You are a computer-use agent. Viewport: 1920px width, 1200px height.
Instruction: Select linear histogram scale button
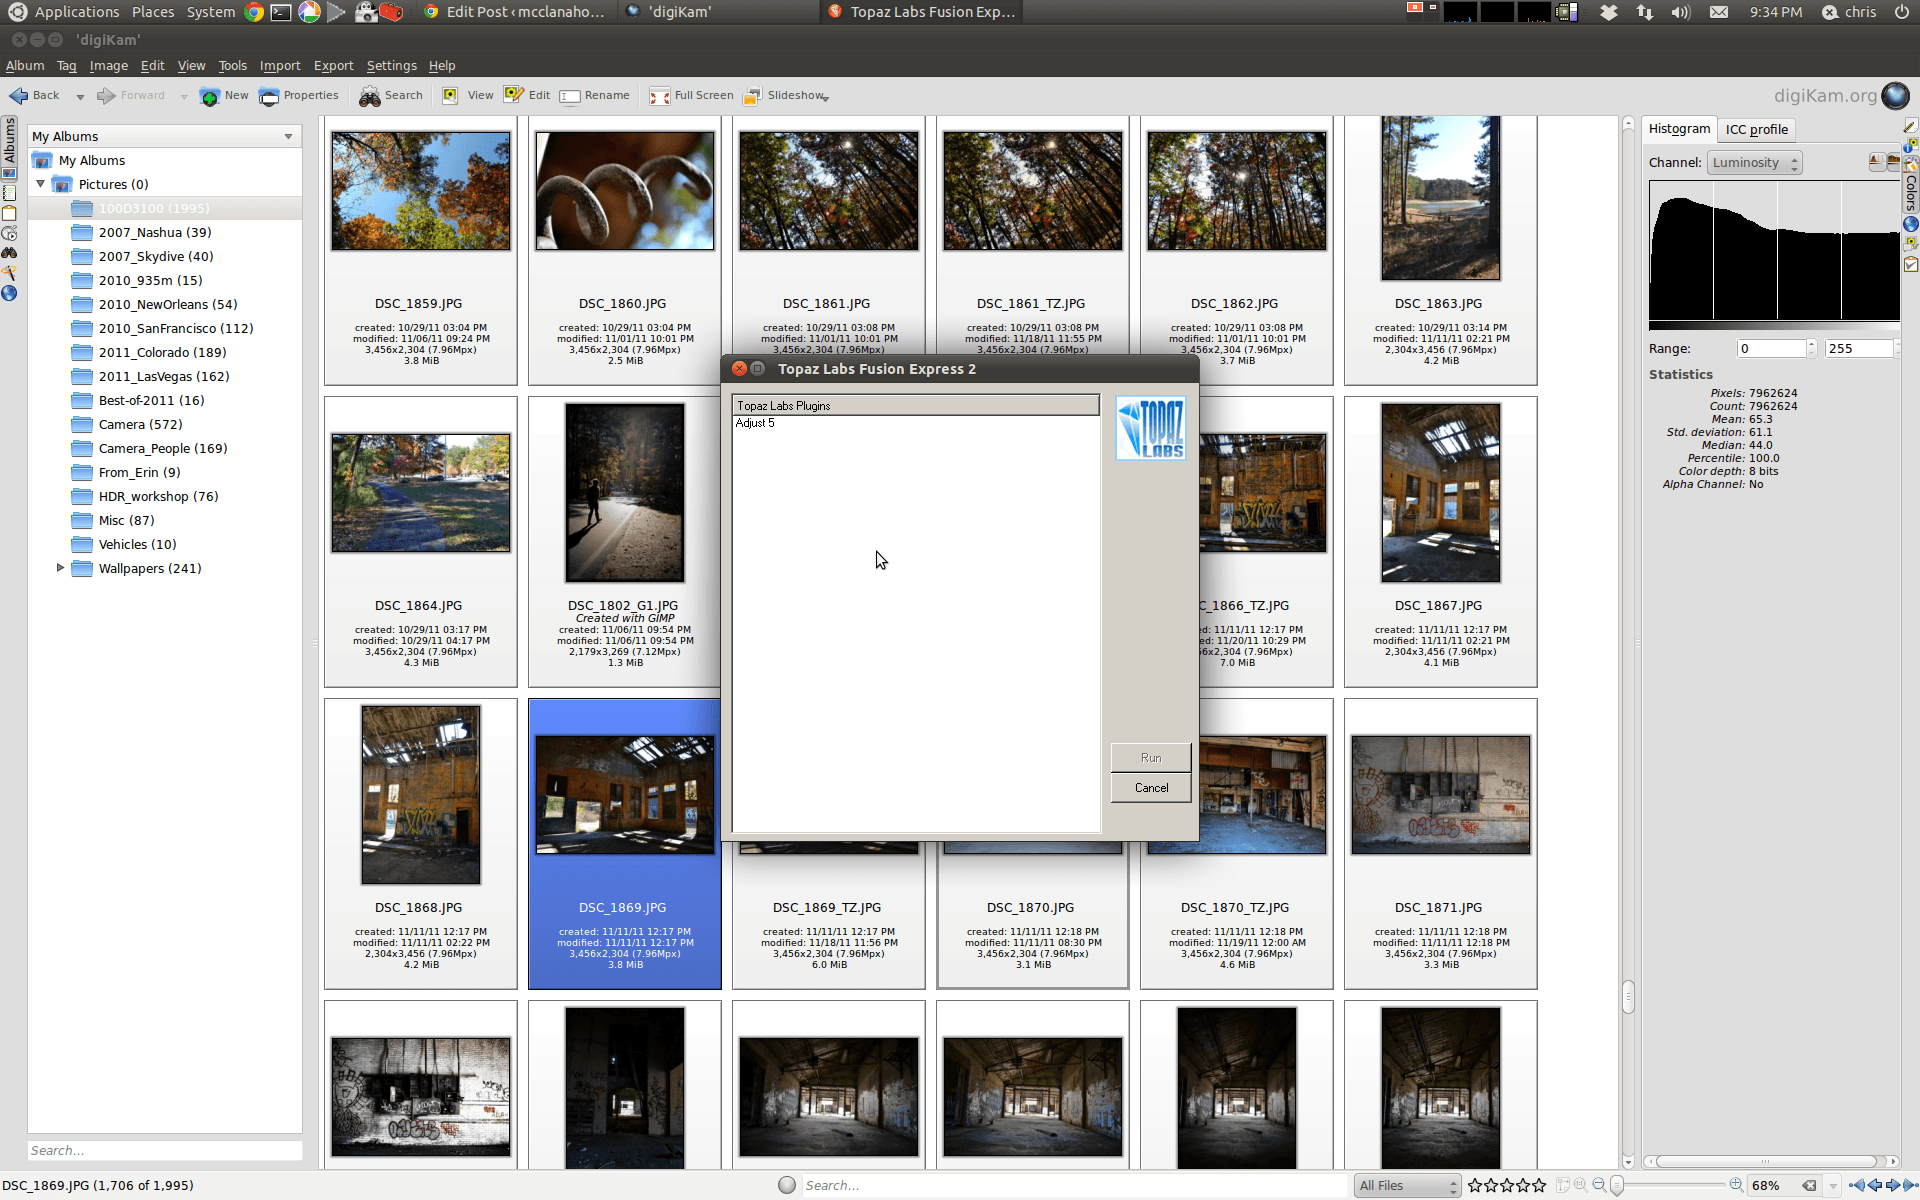(1877, 161)
